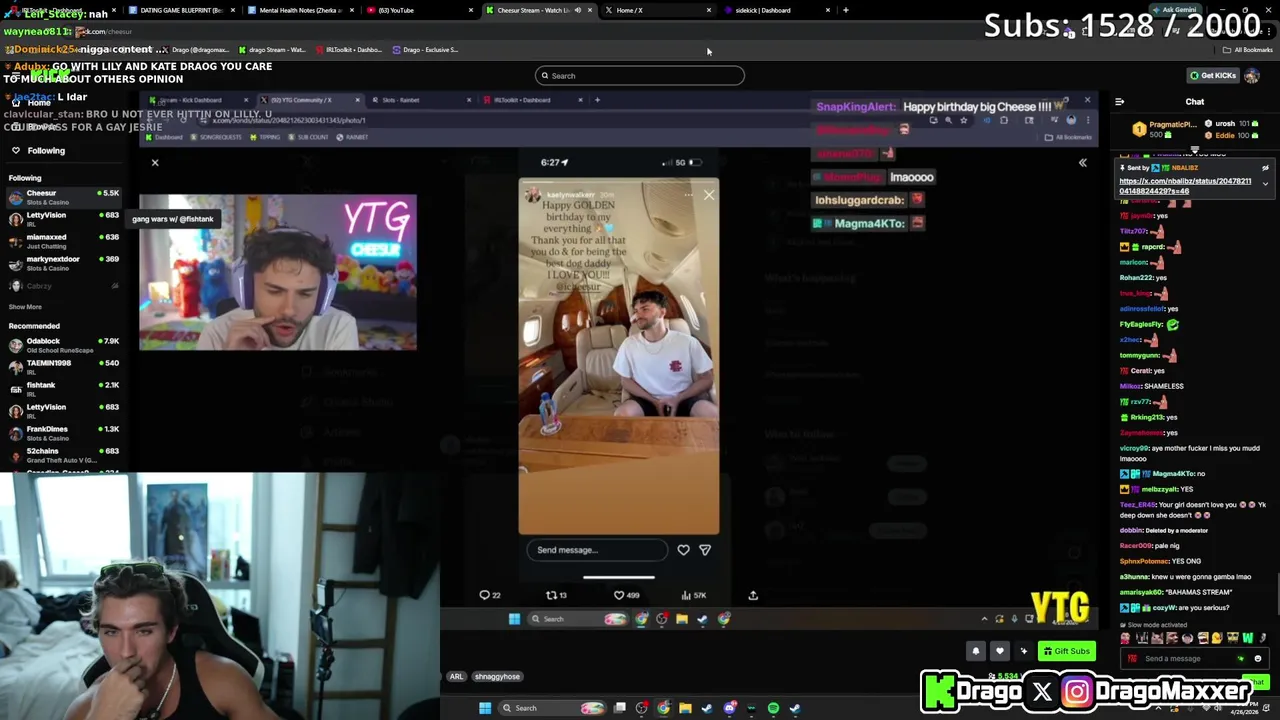Open miamaxxed channel in sidebar
Screen dimensions: 1280x720
[x=63, y=241]
